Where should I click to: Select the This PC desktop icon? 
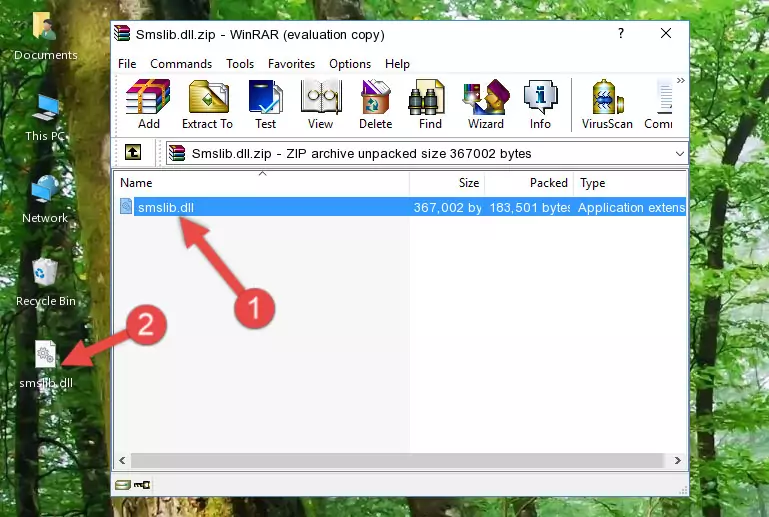click(46, 118)
